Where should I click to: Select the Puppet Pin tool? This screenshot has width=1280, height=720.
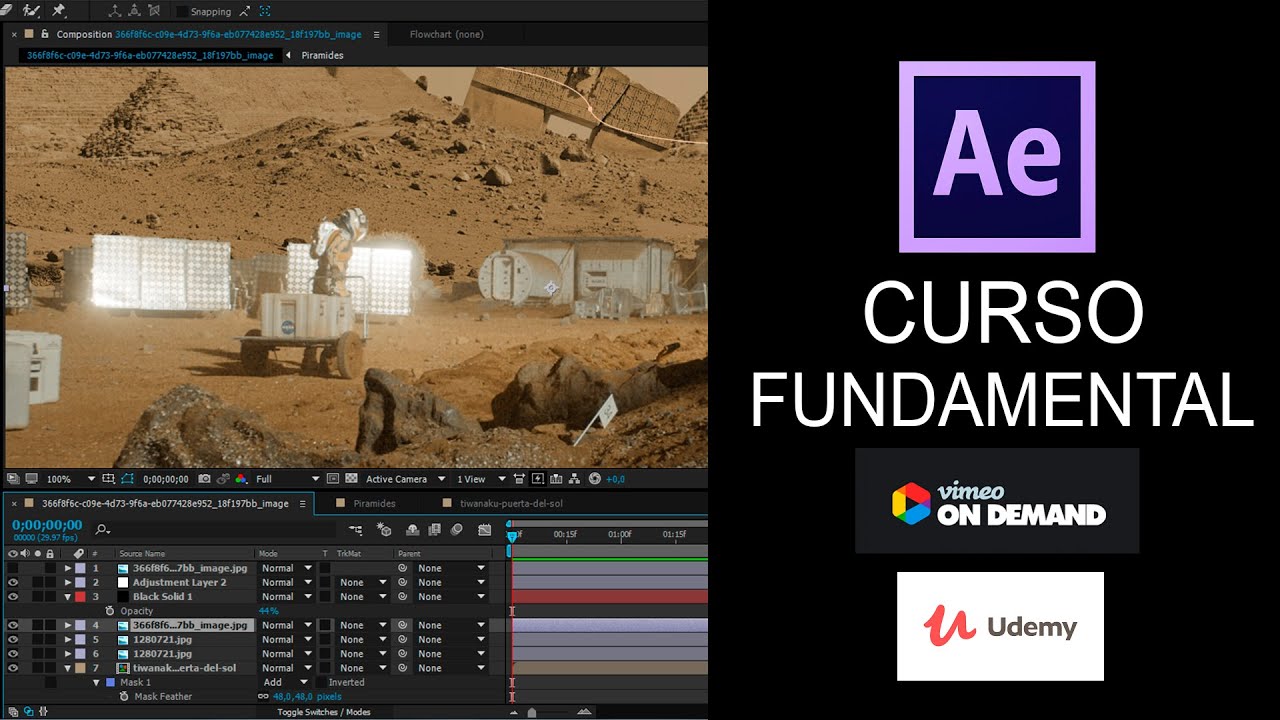click(58, 11)
